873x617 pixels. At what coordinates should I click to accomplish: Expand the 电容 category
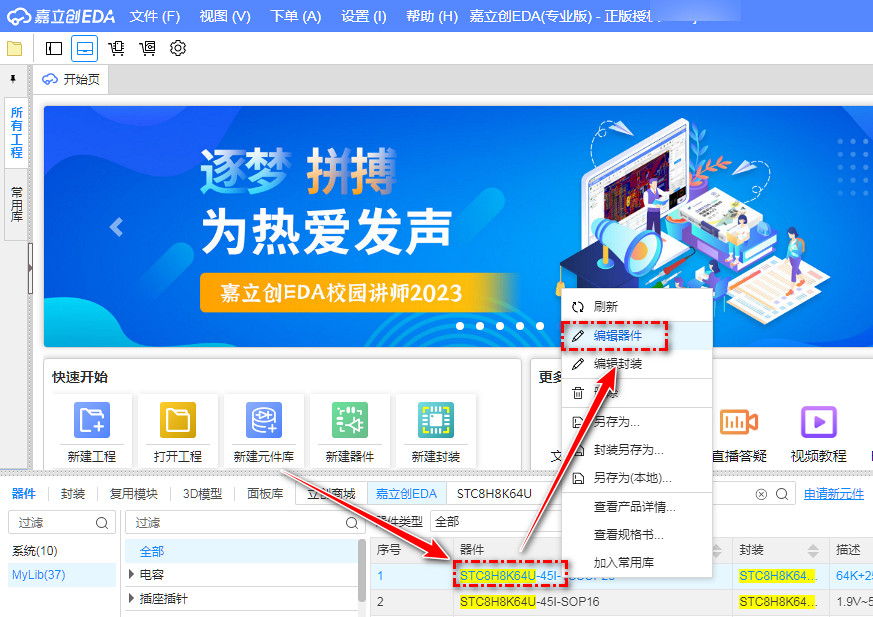coord(131,574)
